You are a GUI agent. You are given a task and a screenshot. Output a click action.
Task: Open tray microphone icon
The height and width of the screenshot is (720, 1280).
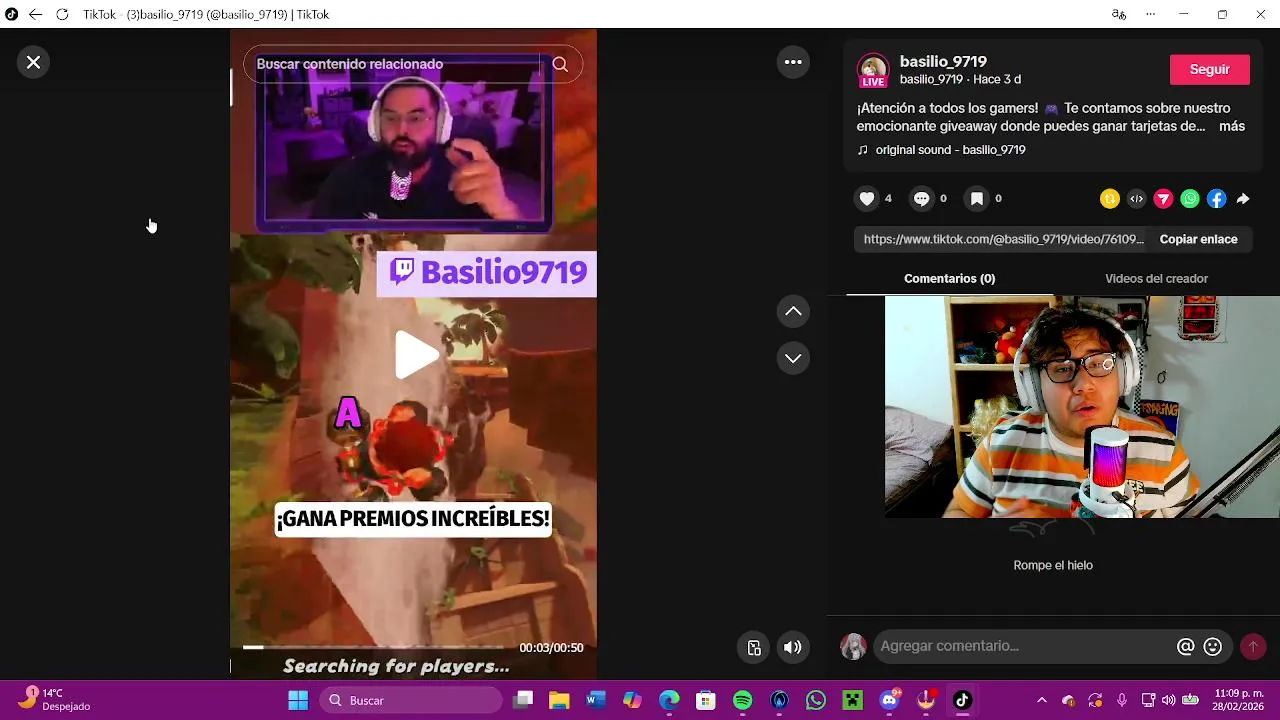[1122, 700]
